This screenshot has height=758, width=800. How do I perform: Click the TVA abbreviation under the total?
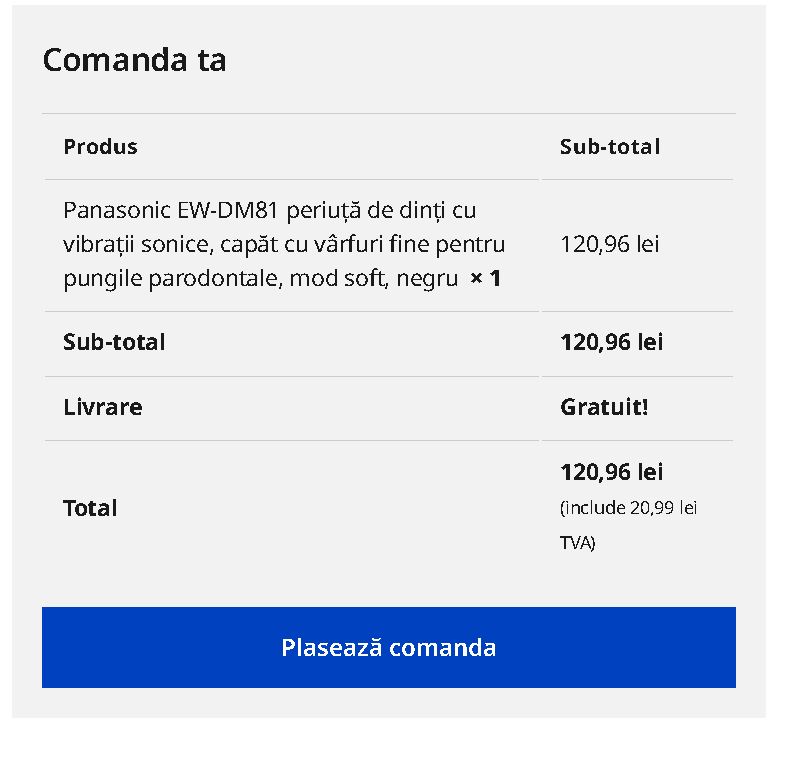click(576, 543)
